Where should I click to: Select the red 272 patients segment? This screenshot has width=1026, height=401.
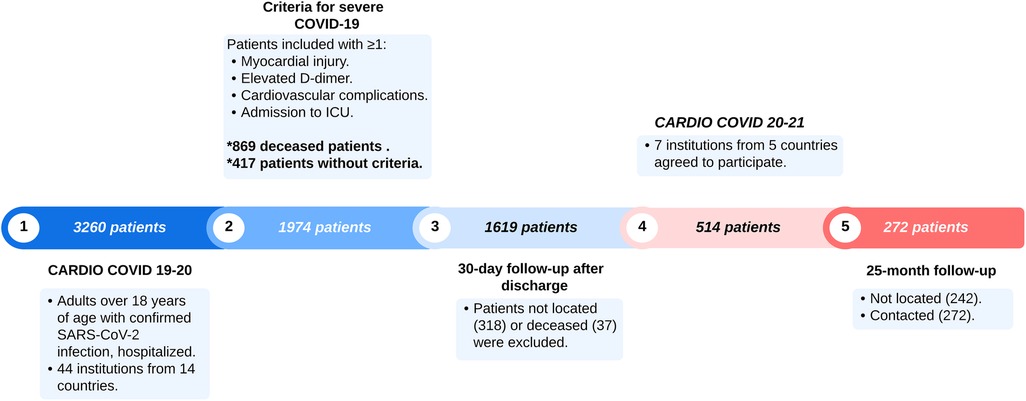(x=932, y=227)
